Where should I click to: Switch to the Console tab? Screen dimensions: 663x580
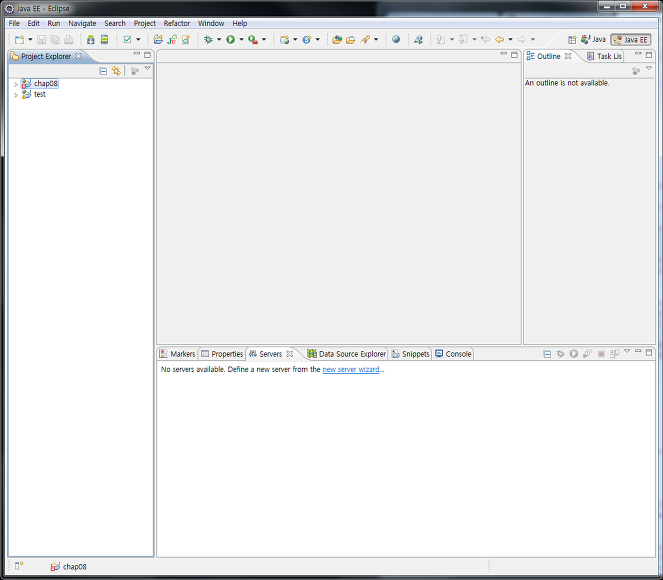tap(453, 354)
